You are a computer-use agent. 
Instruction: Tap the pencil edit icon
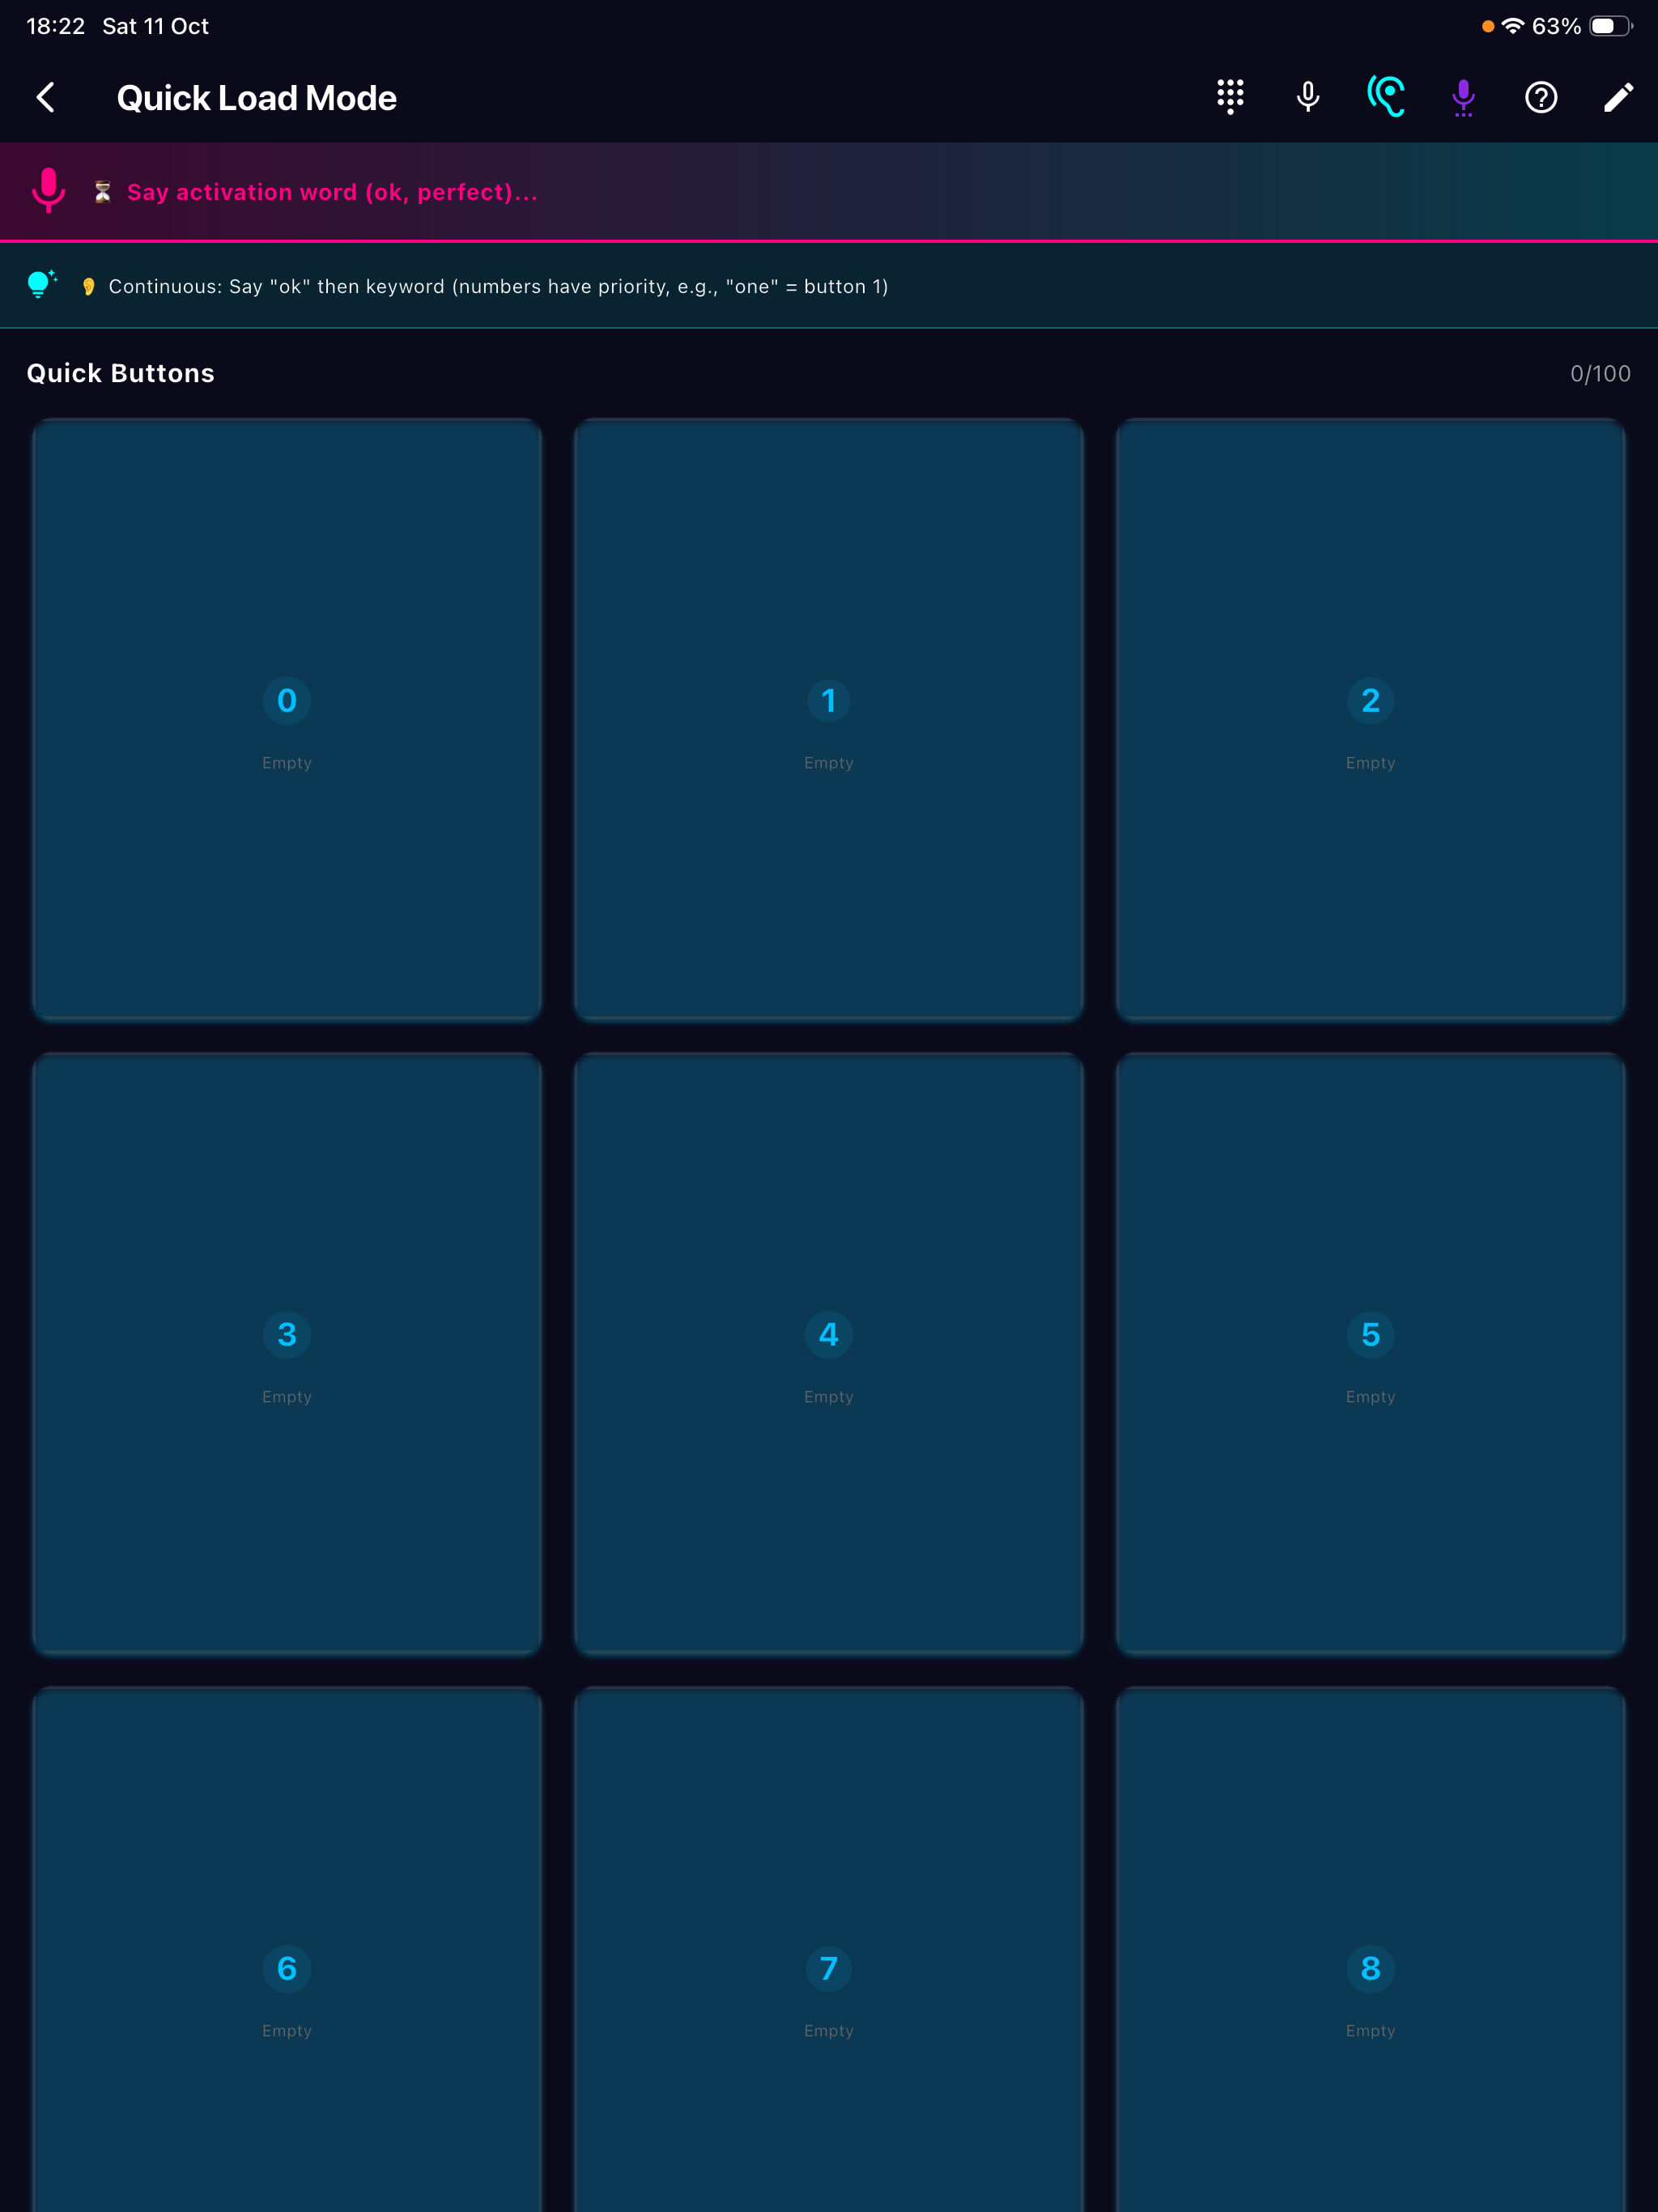[x=1619, y=97]
